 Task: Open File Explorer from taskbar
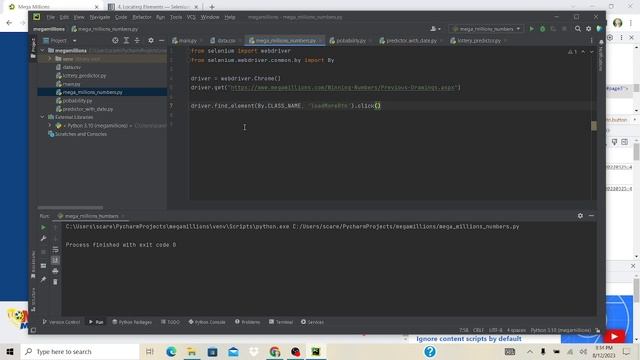191,351
